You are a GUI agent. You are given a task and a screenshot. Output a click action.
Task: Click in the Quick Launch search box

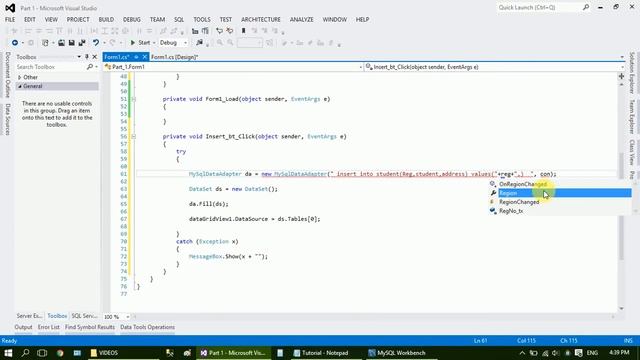[x=539, y=7]
